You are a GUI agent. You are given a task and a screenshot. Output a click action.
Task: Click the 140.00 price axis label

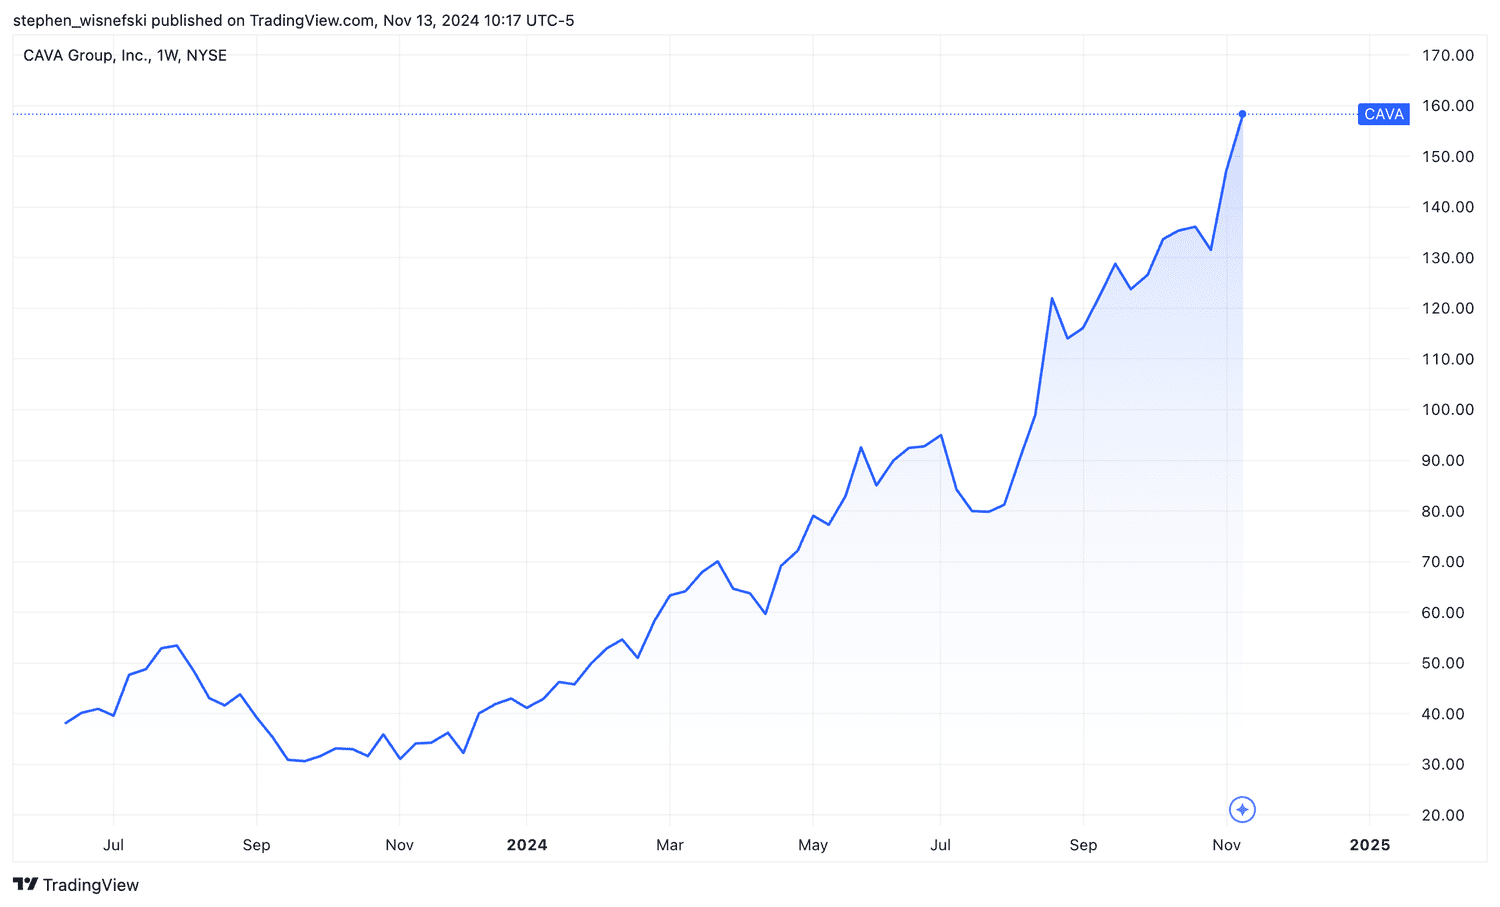point(1448,207)
